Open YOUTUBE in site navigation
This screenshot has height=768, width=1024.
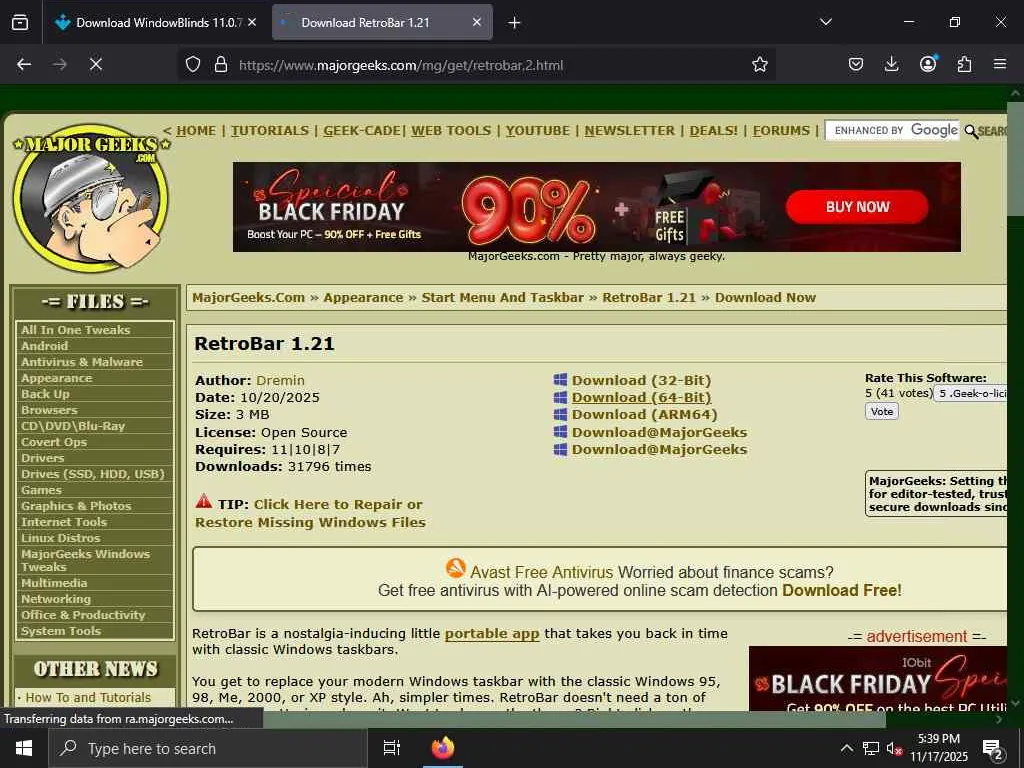[537, 131]
